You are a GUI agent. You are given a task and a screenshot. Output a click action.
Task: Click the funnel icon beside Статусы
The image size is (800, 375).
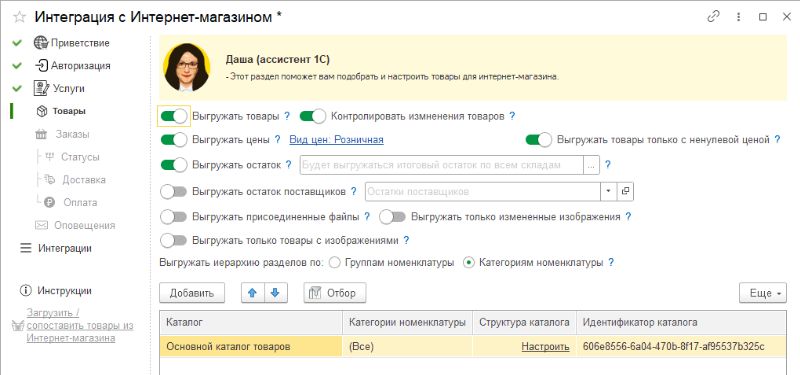[x=49, y=157]
